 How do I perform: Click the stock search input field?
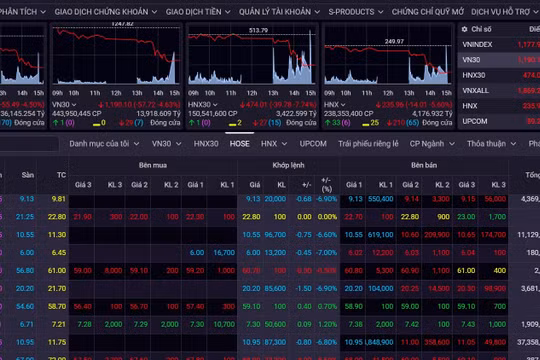tap(28, 144)
